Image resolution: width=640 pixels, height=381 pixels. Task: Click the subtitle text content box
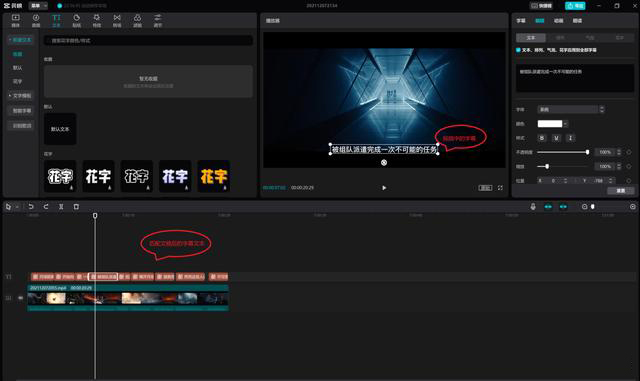pos(574,78)
